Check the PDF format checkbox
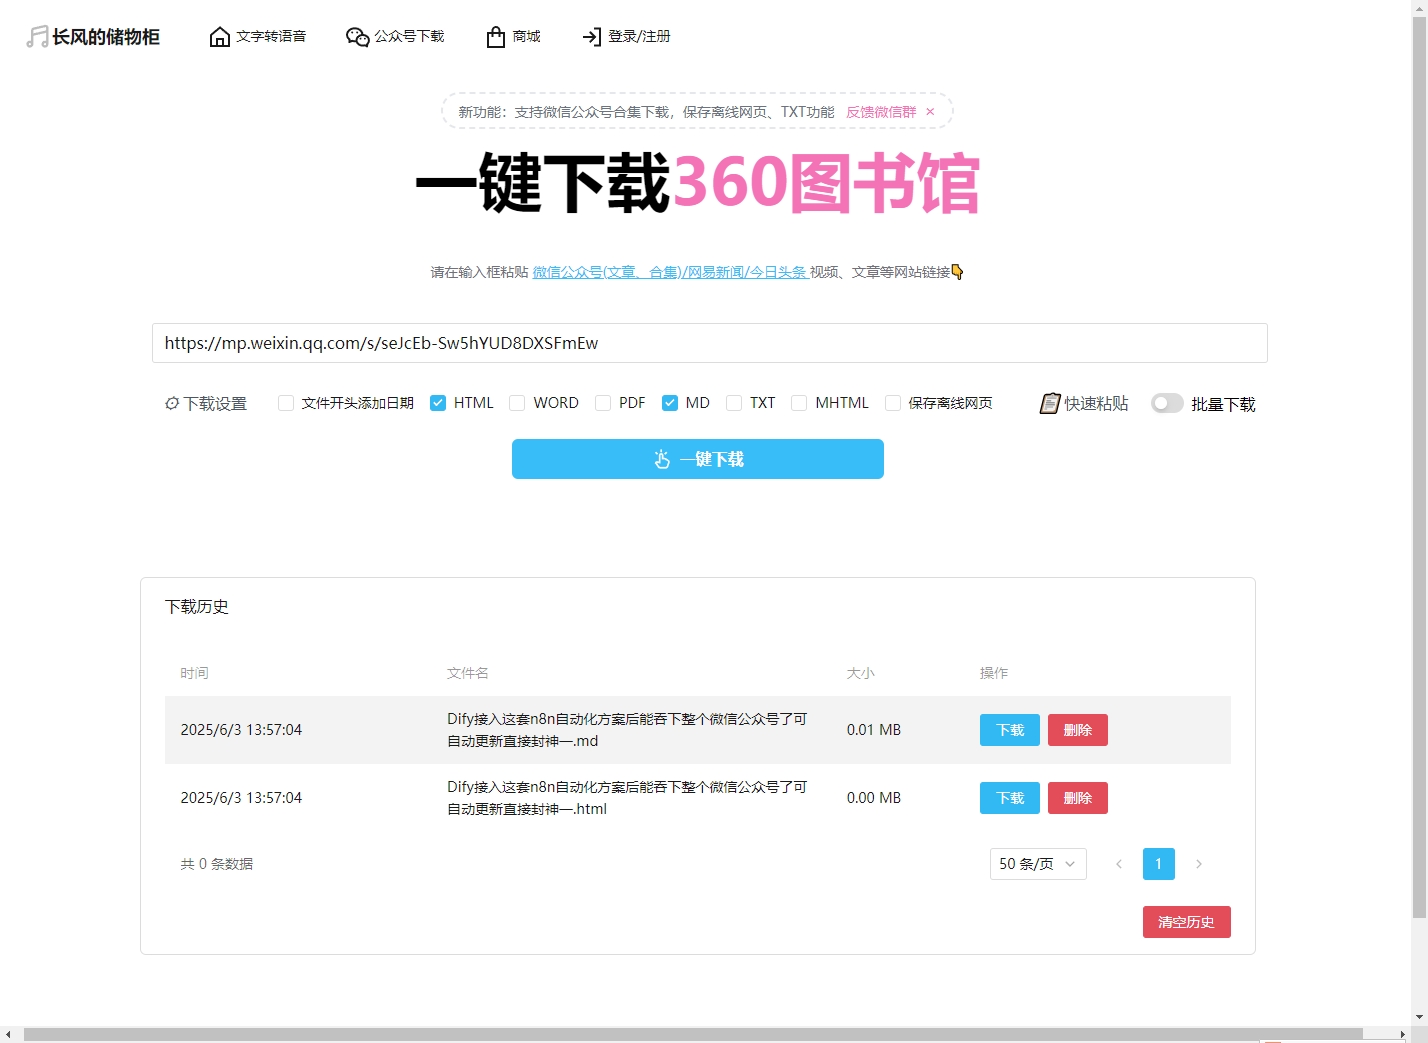 [603, 403]
